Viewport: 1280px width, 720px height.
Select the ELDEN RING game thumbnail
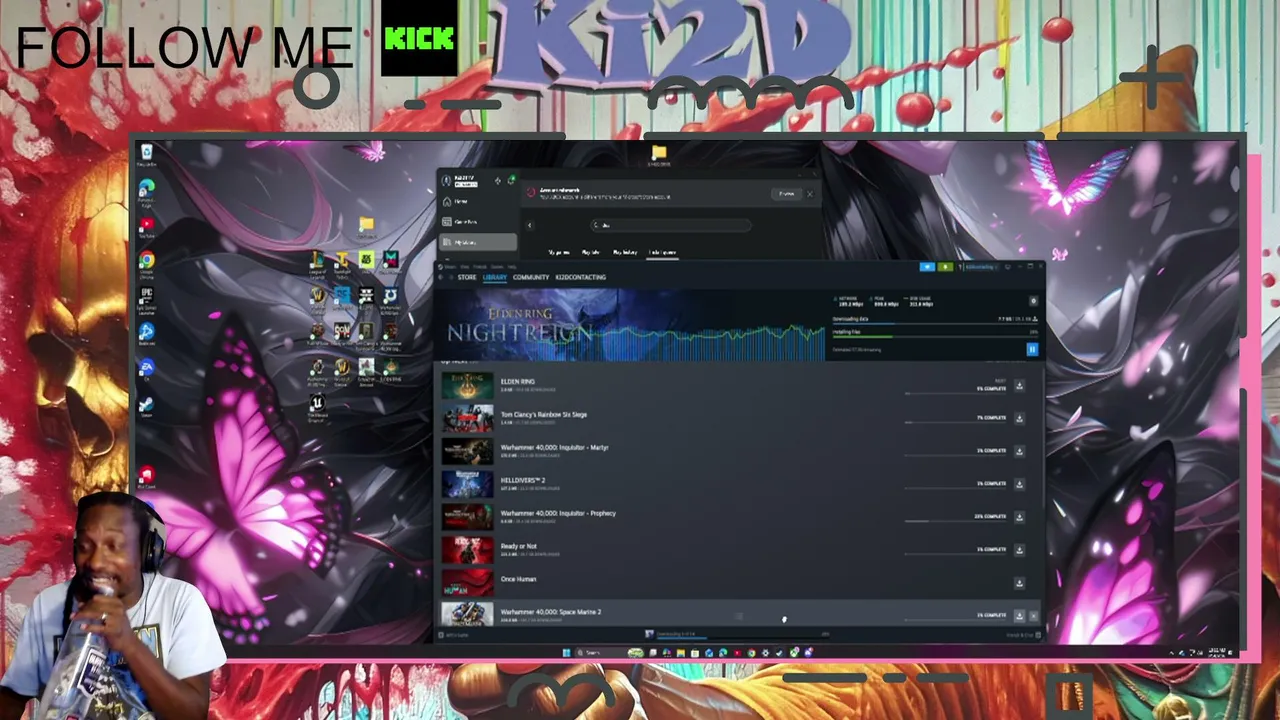coord(468,386)
